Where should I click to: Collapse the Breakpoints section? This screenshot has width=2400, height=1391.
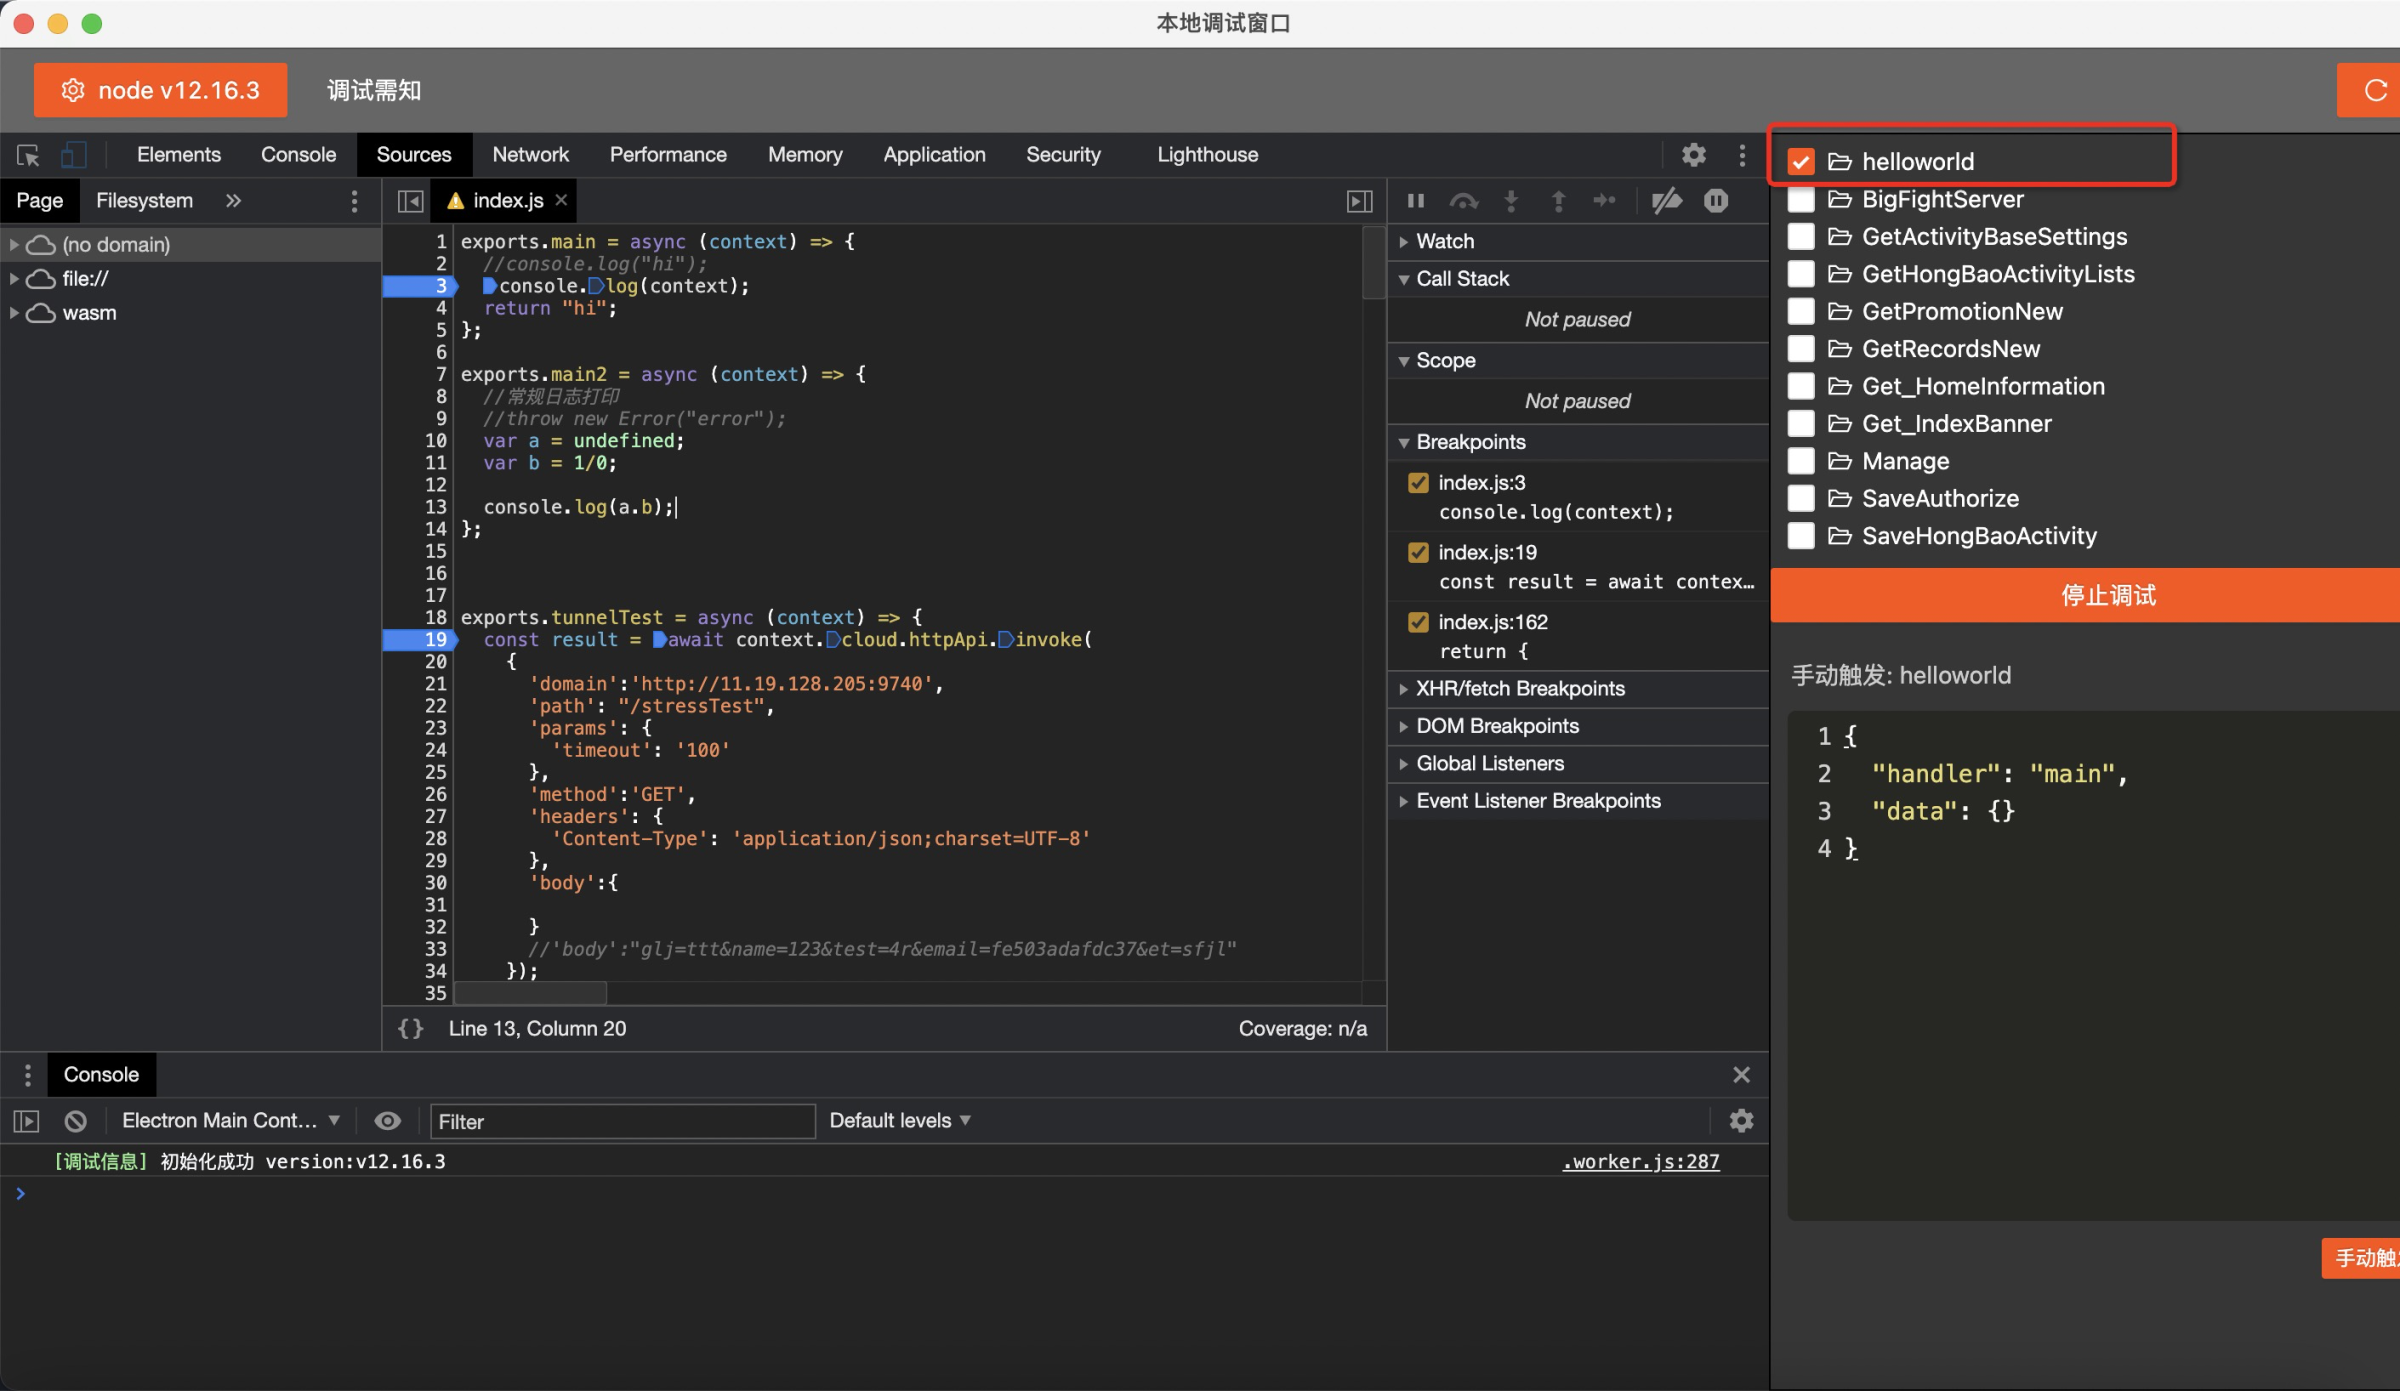[1578, 442]
